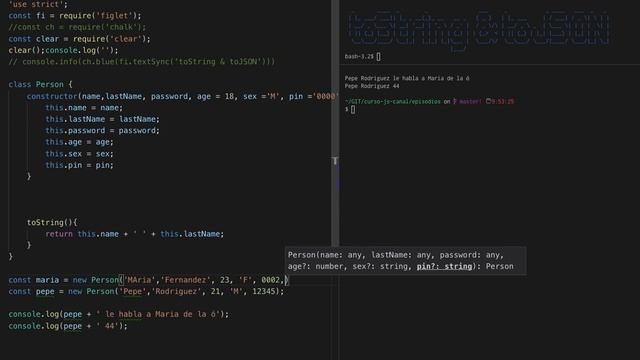Click the line this.name = name;
640x360 pixels.
(84, 108)
